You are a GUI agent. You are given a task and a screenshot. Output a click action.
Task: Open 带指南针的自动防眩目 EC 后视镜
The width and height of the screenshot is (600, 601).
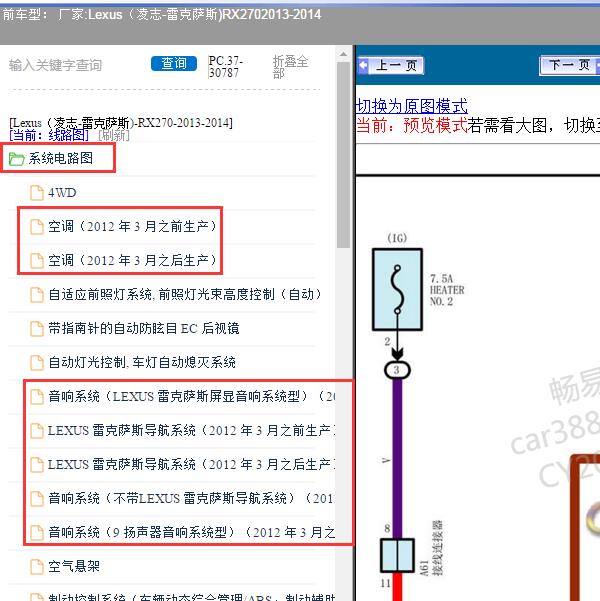[x=144, y=328]
